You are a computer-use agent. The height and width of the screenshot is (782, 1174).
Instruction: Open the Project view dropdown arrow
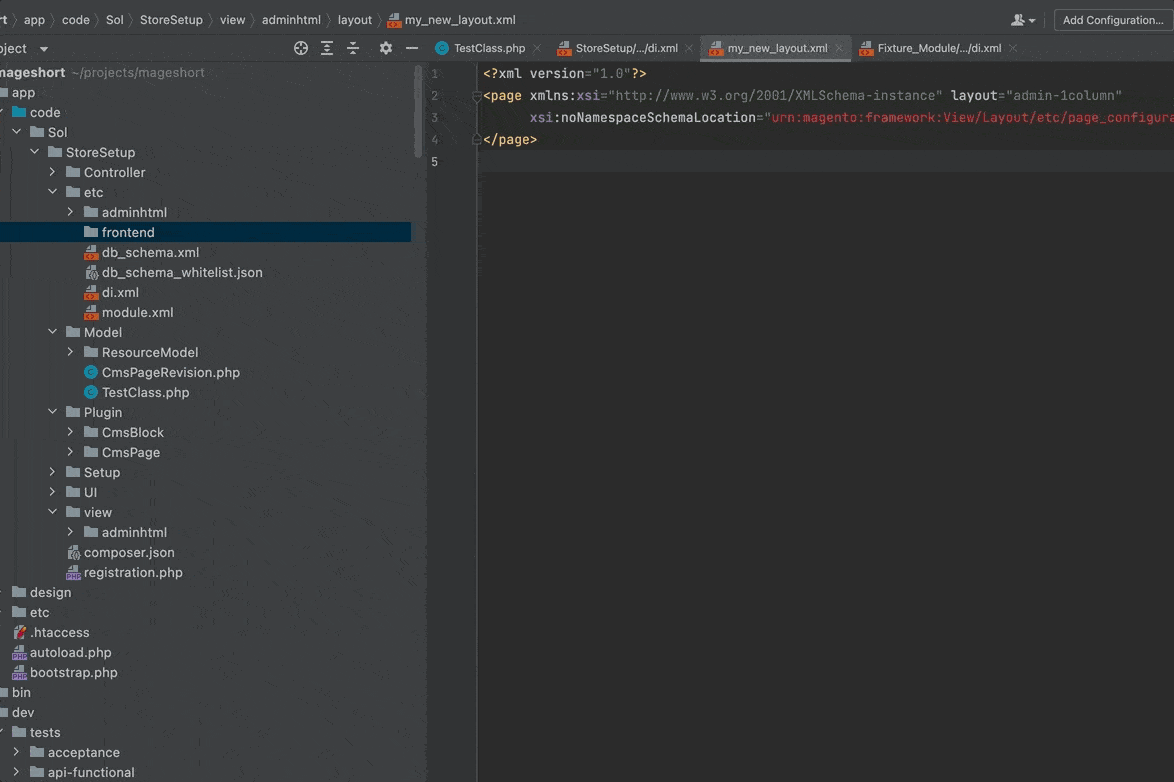pos(43,49)
